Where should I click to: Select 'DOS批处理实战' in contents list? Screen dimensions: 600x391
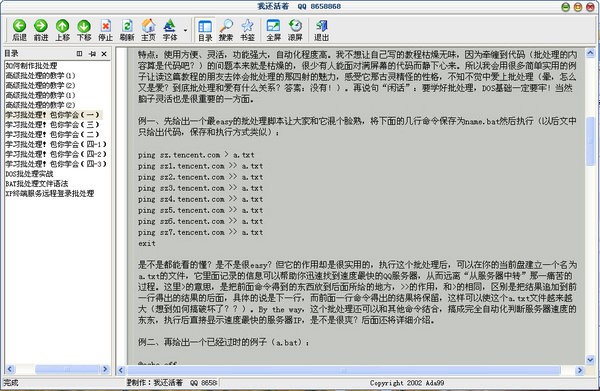[x=29, y=174]
